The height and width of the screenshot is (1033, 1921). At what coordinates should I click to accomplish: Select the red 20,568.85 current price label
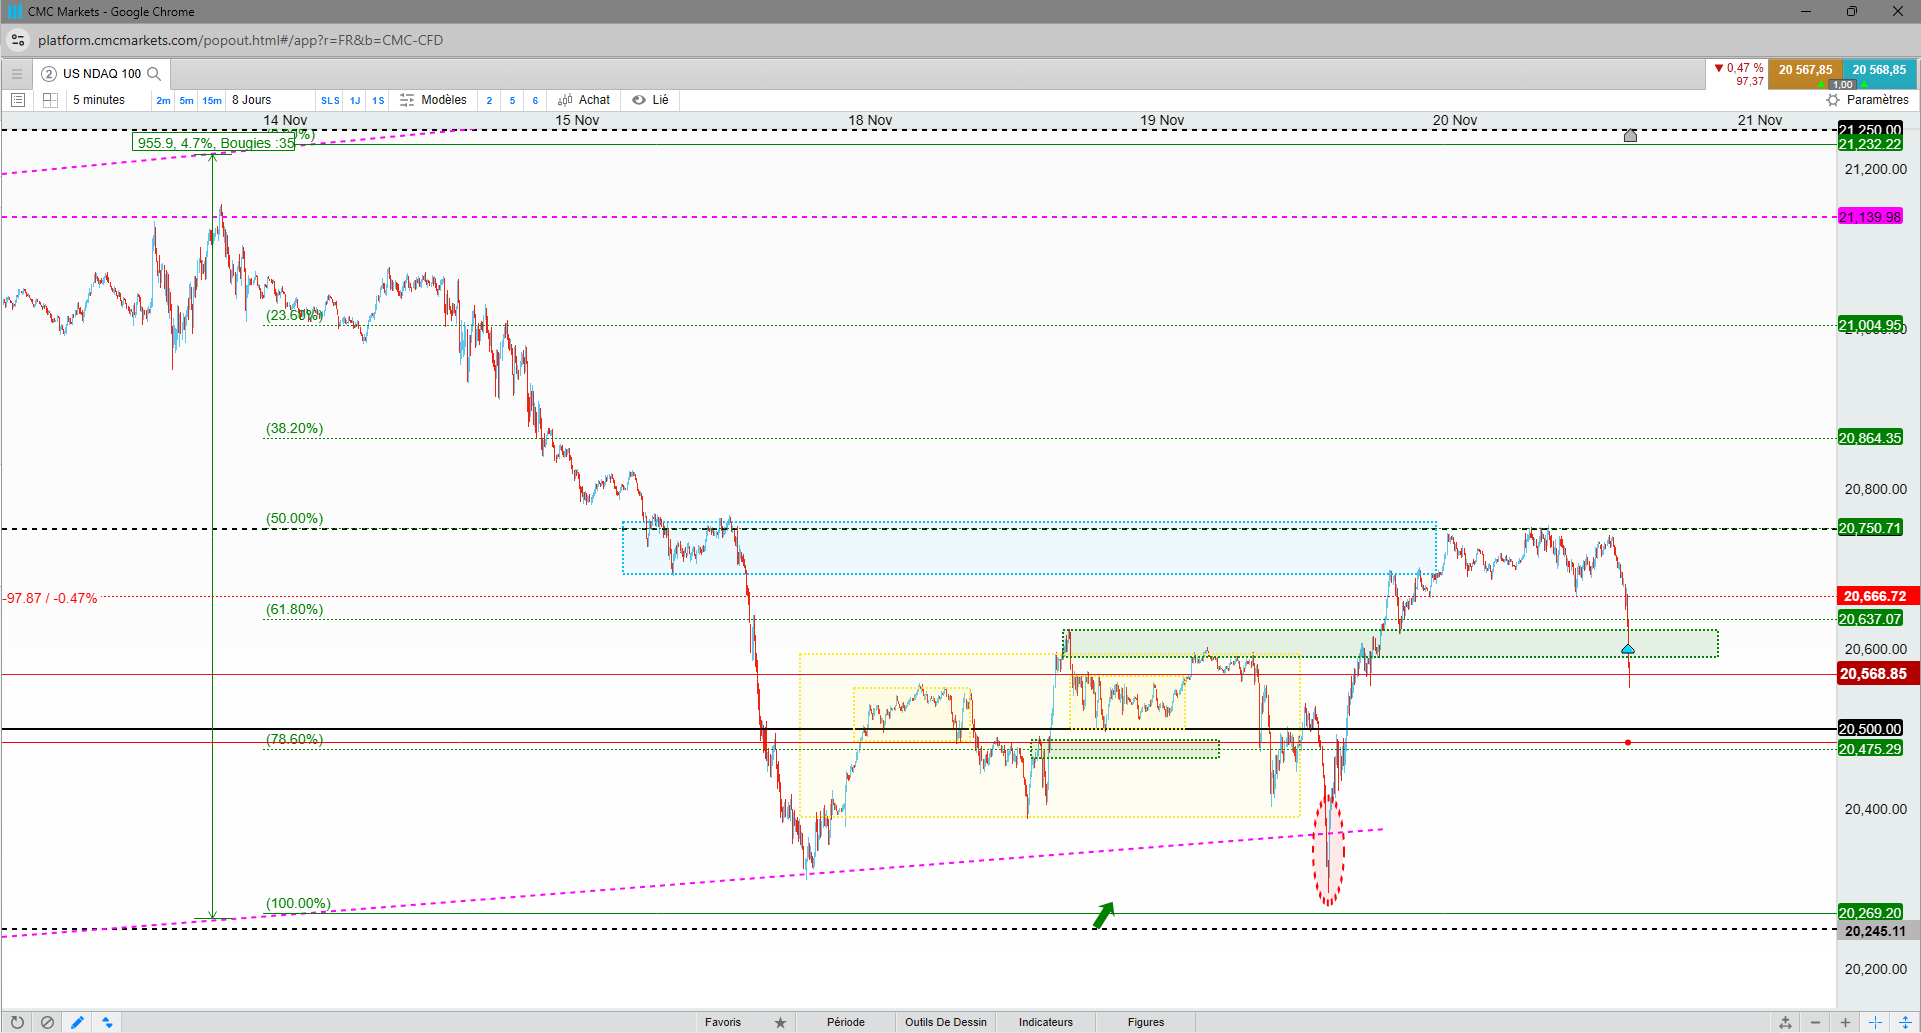pos(1877,674)
